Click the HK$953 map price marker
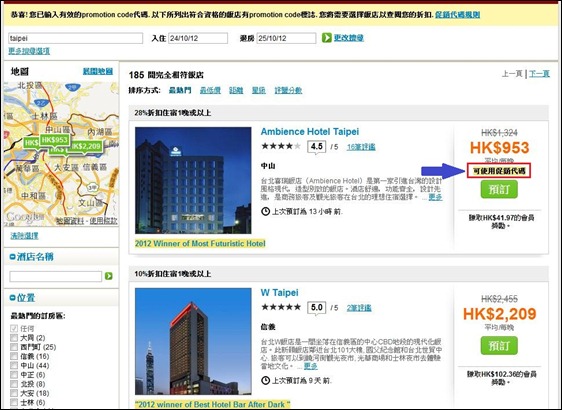This screenshot has width=562, height=410. (x=54, y=140)
